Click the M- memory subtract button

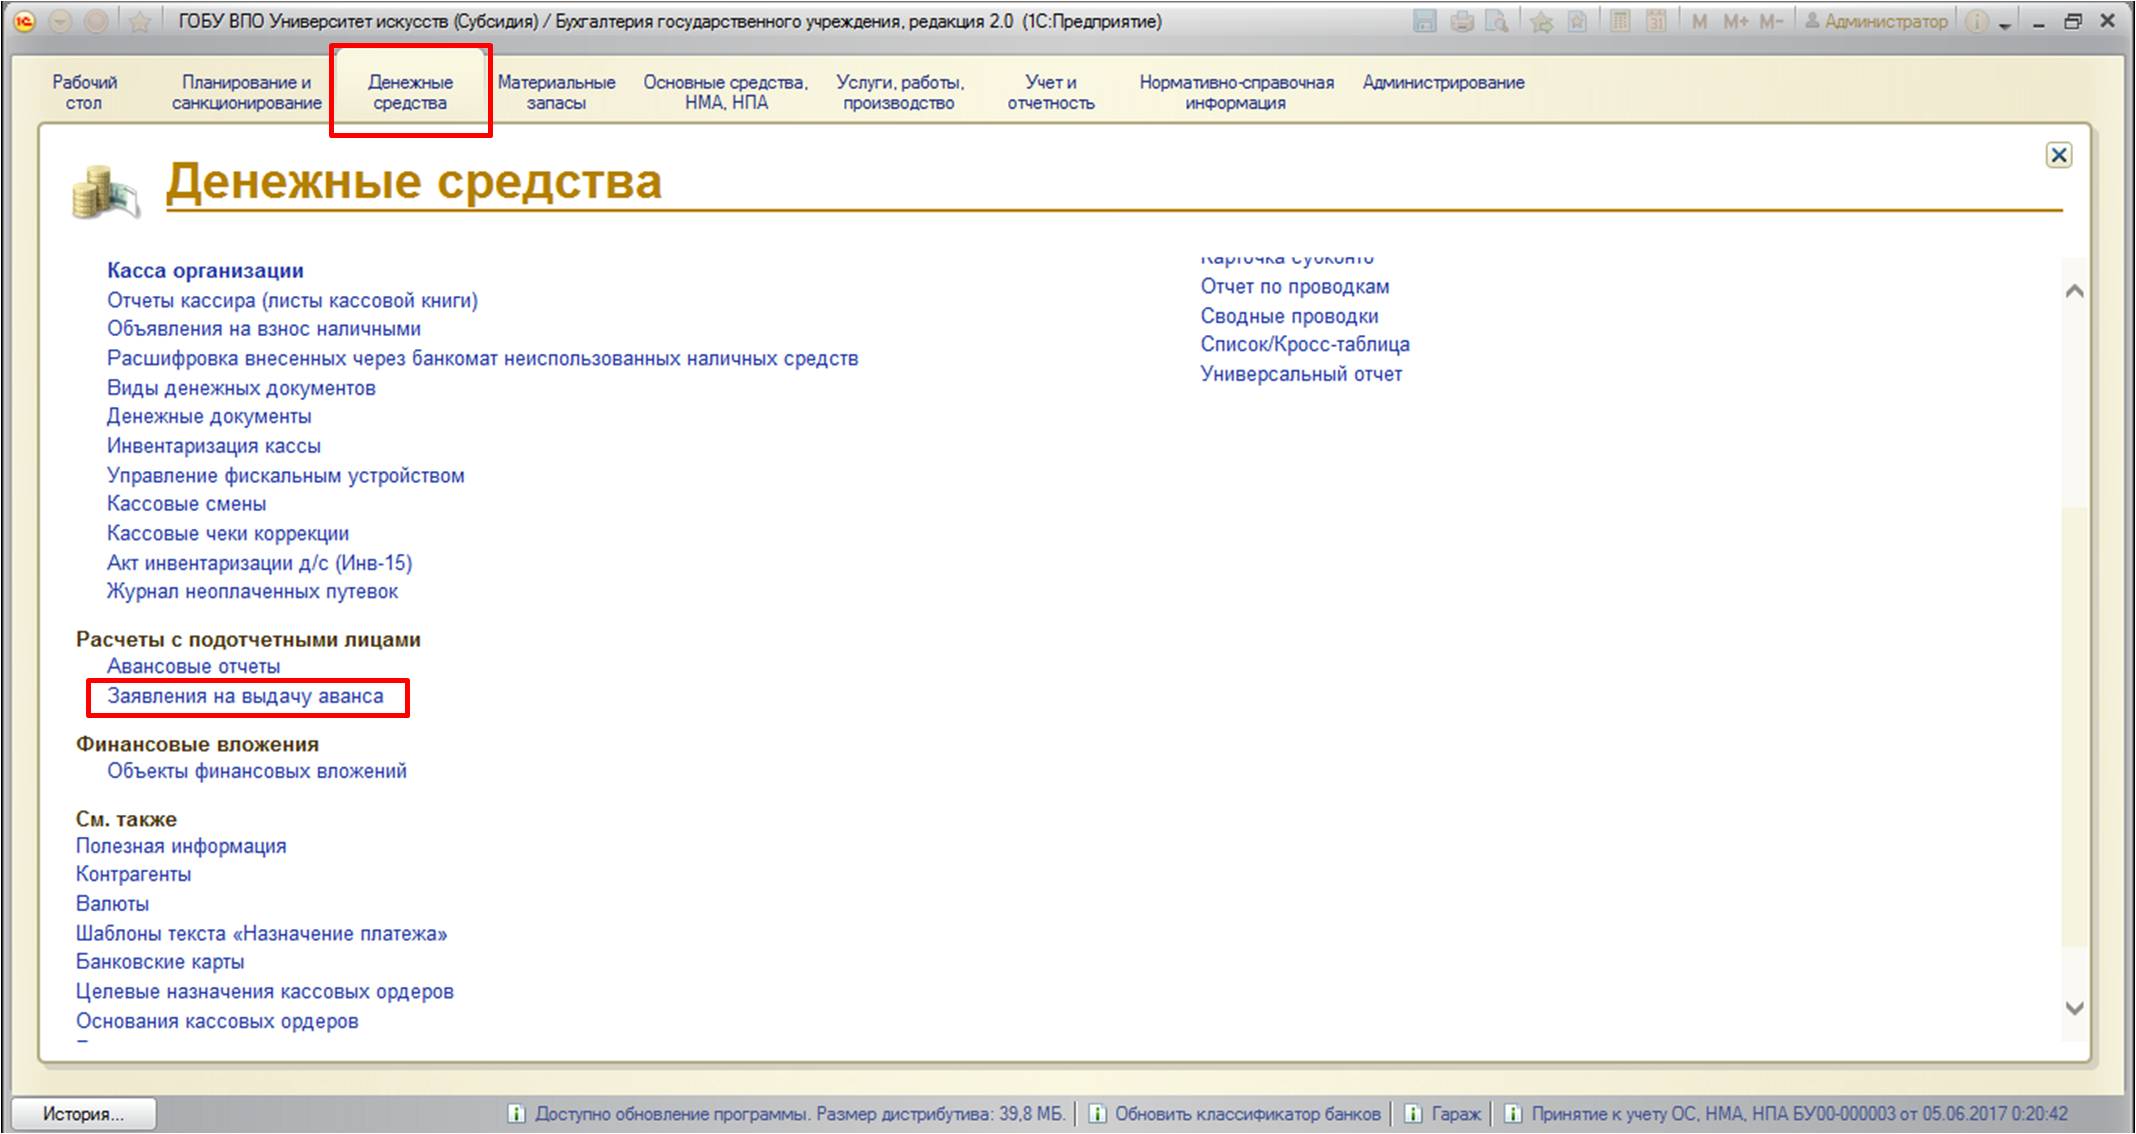[1771, 21]
